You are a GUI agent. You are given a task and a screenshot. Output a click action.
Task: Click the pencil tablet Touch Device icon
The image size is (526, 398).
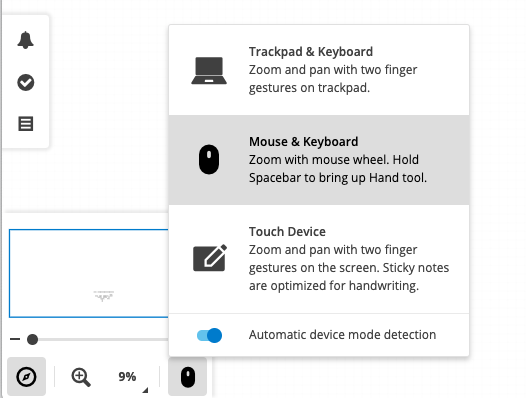[210, 258]
